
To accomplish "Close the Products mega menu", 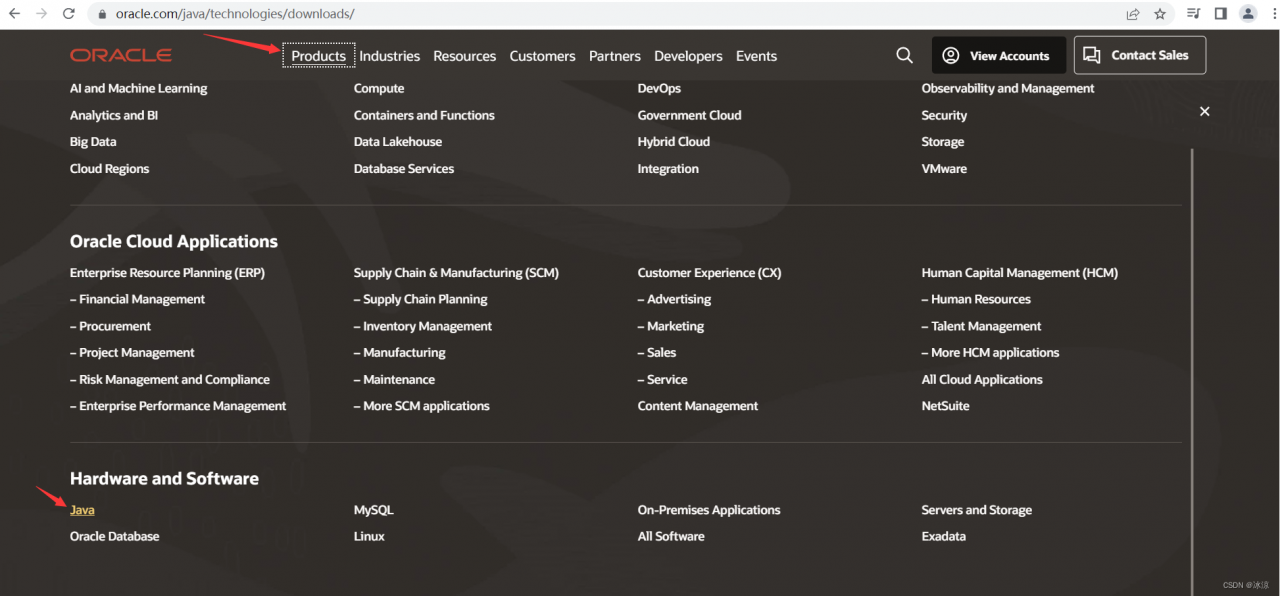I will pos(1204,111).
